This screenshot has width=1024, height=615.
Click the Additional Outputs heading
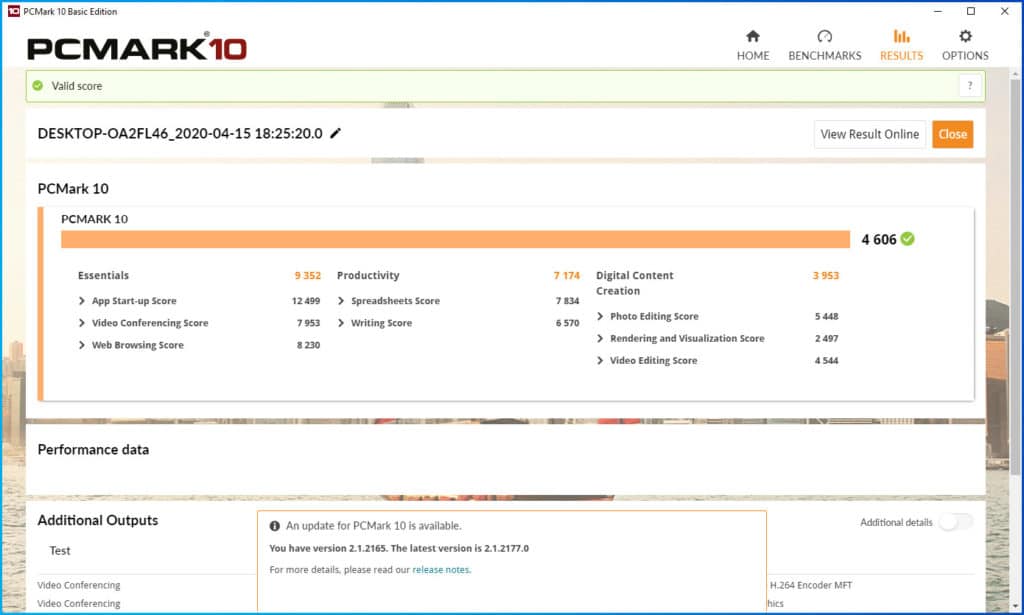[x=98, y=520]
